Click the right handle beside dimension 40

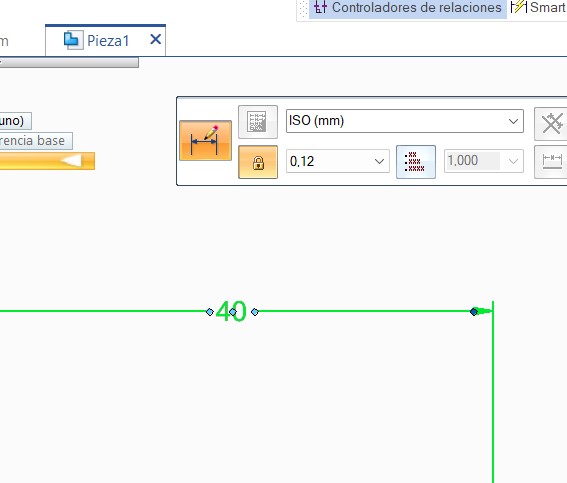[x=255, y=312]
